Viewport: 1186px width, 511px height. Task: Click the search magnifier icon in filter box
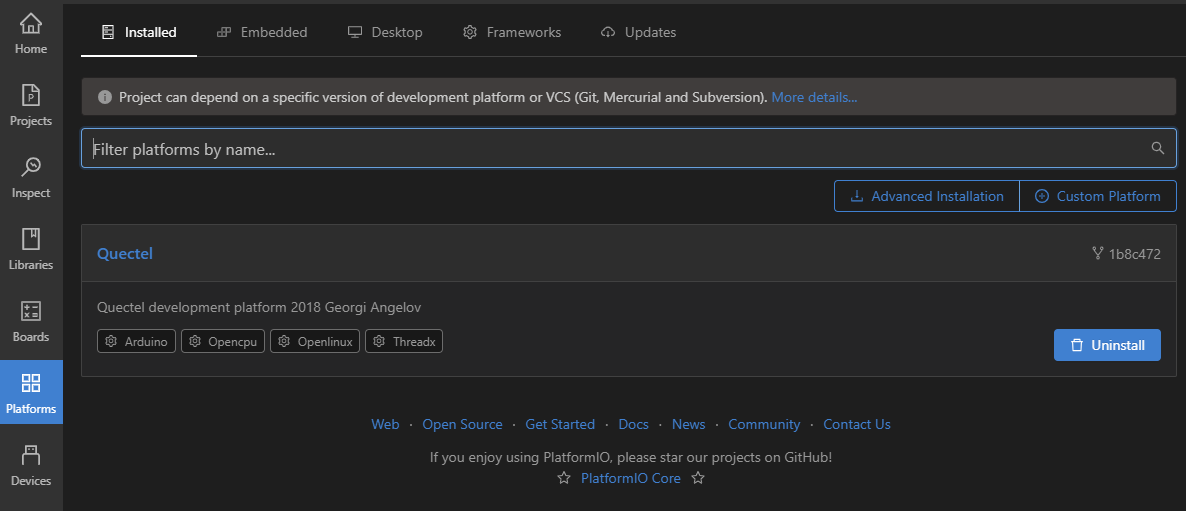click(1158, 148)
